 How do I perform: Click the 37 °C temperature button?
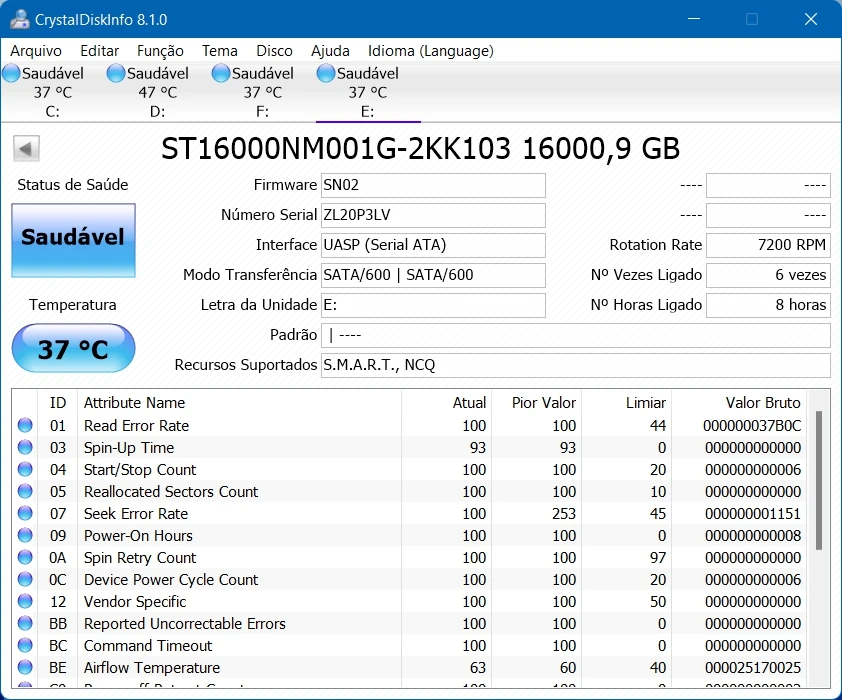[x=73, y=350]
